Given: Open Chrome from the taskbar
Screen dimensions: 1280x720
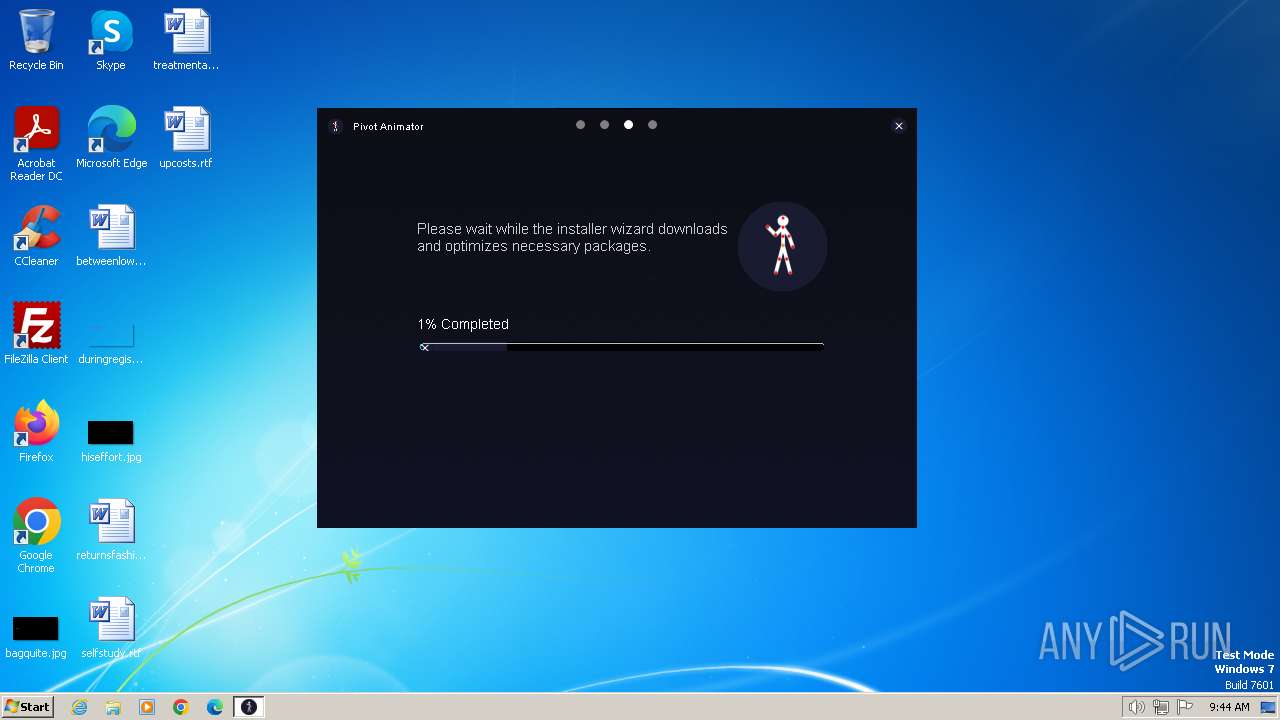Looking at the screenshot, I should (x=181, y=707).
